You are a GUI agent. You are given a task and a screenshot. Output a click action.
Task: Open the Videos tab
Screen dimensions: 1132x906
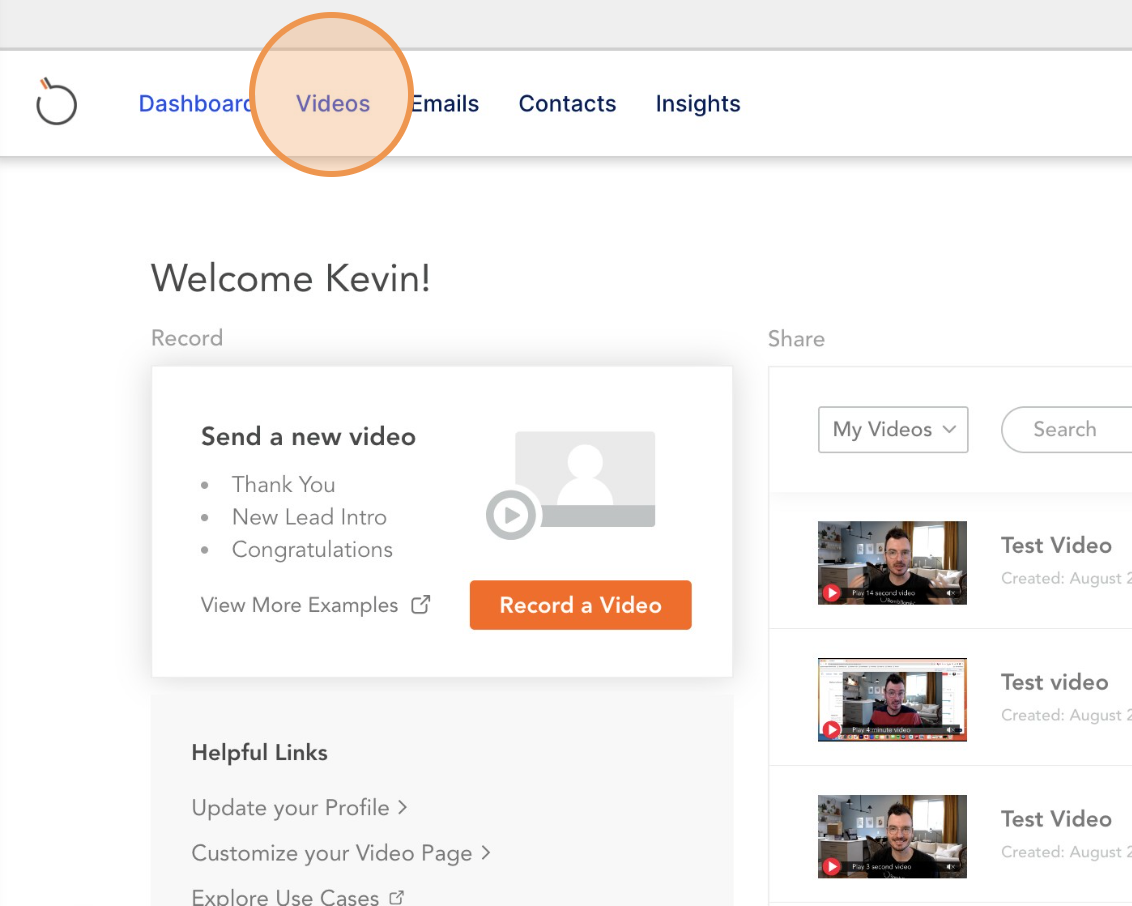coord(333,104)
